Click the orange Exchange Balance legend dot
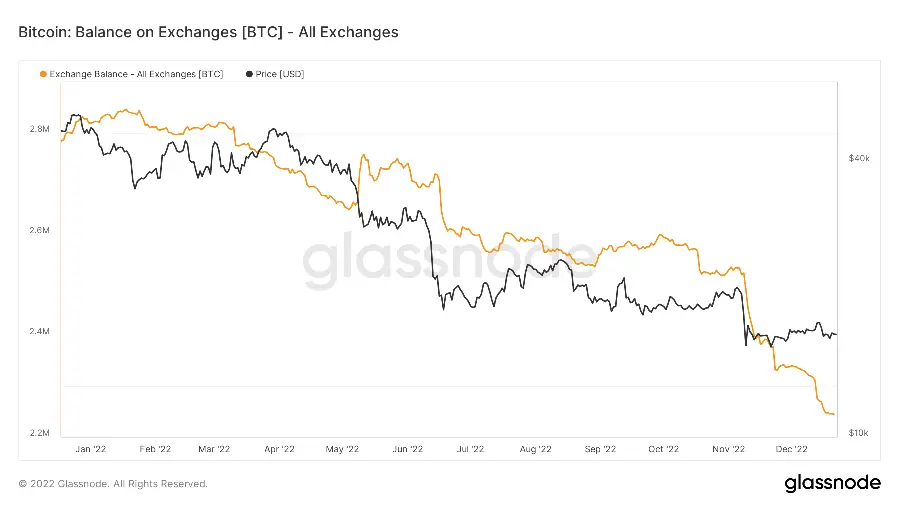Image resolution: width=900 pixels, height=506 pixels. pyautogui.click(x=42, y=74)
